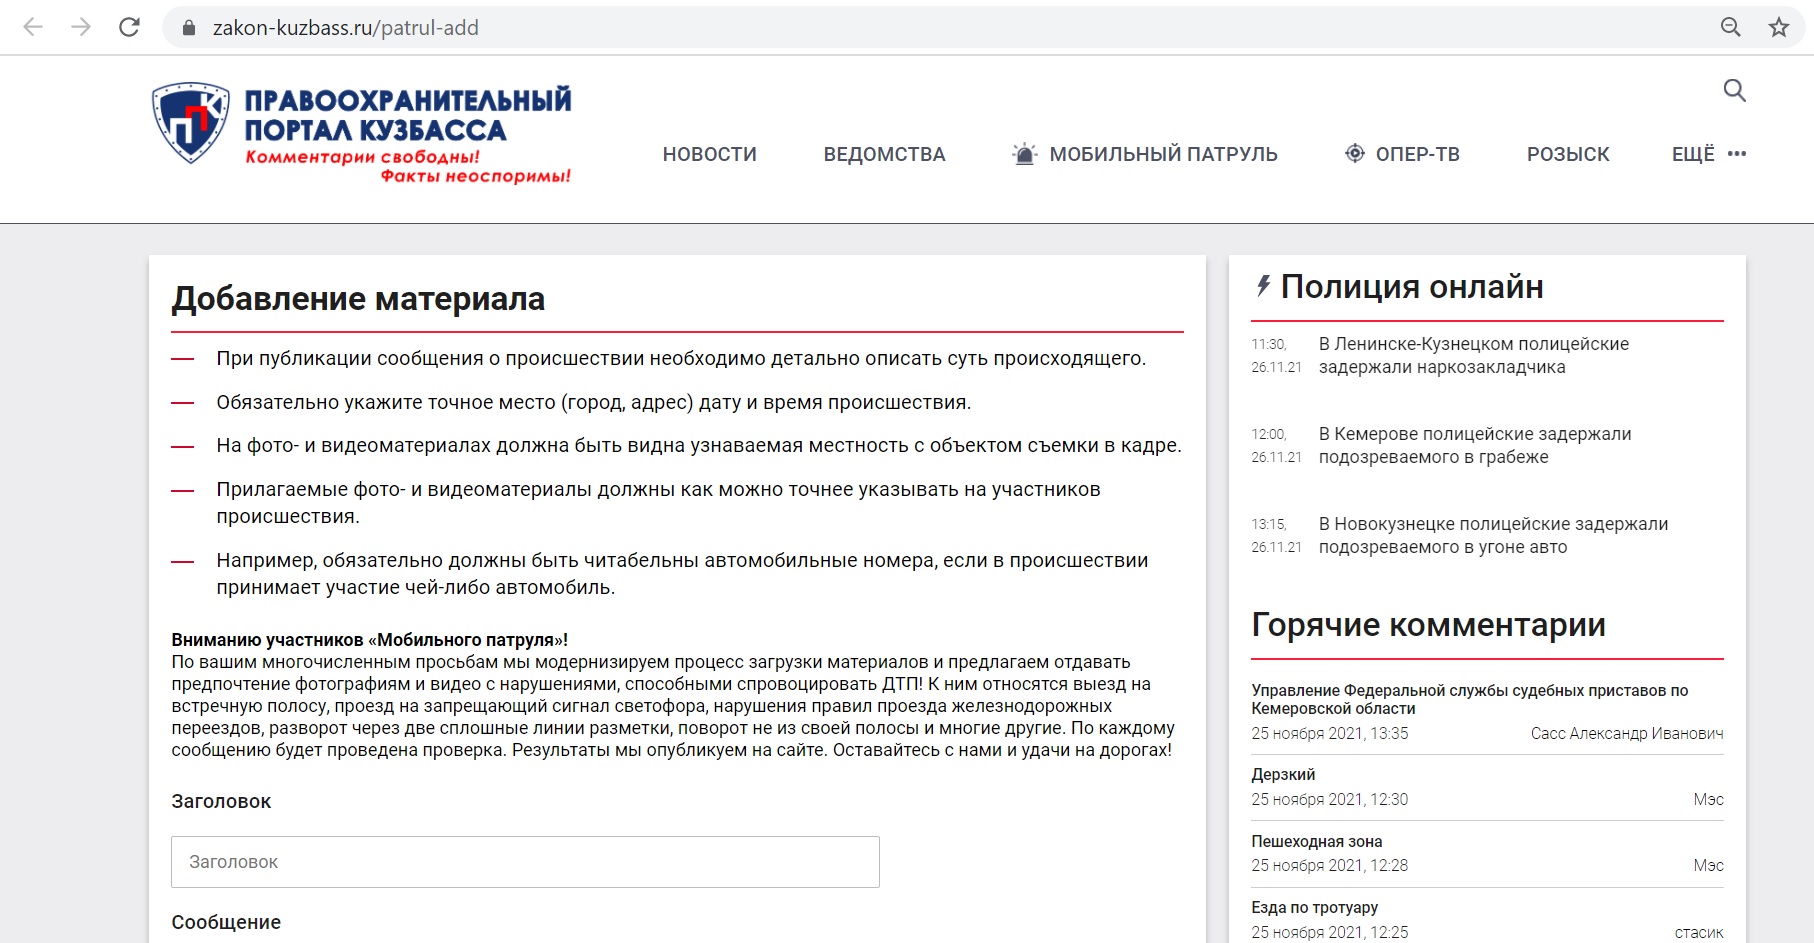Viewport: 1814px width, 943px height.
Task: Click timestamp 25 ноября 2021, 12:28
Action: pyautogui.click(x=1329, y=865)
